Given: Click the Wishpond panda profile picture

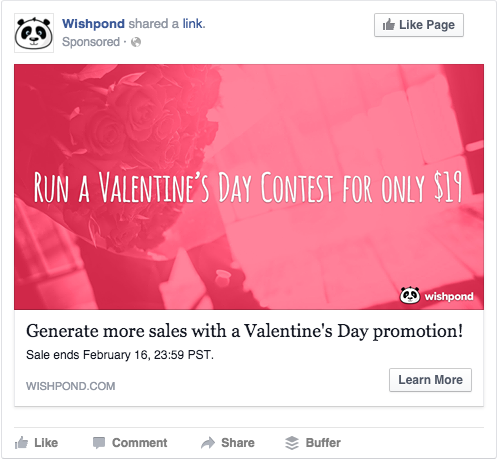Looking at the screenshot, I should (34, 33).
